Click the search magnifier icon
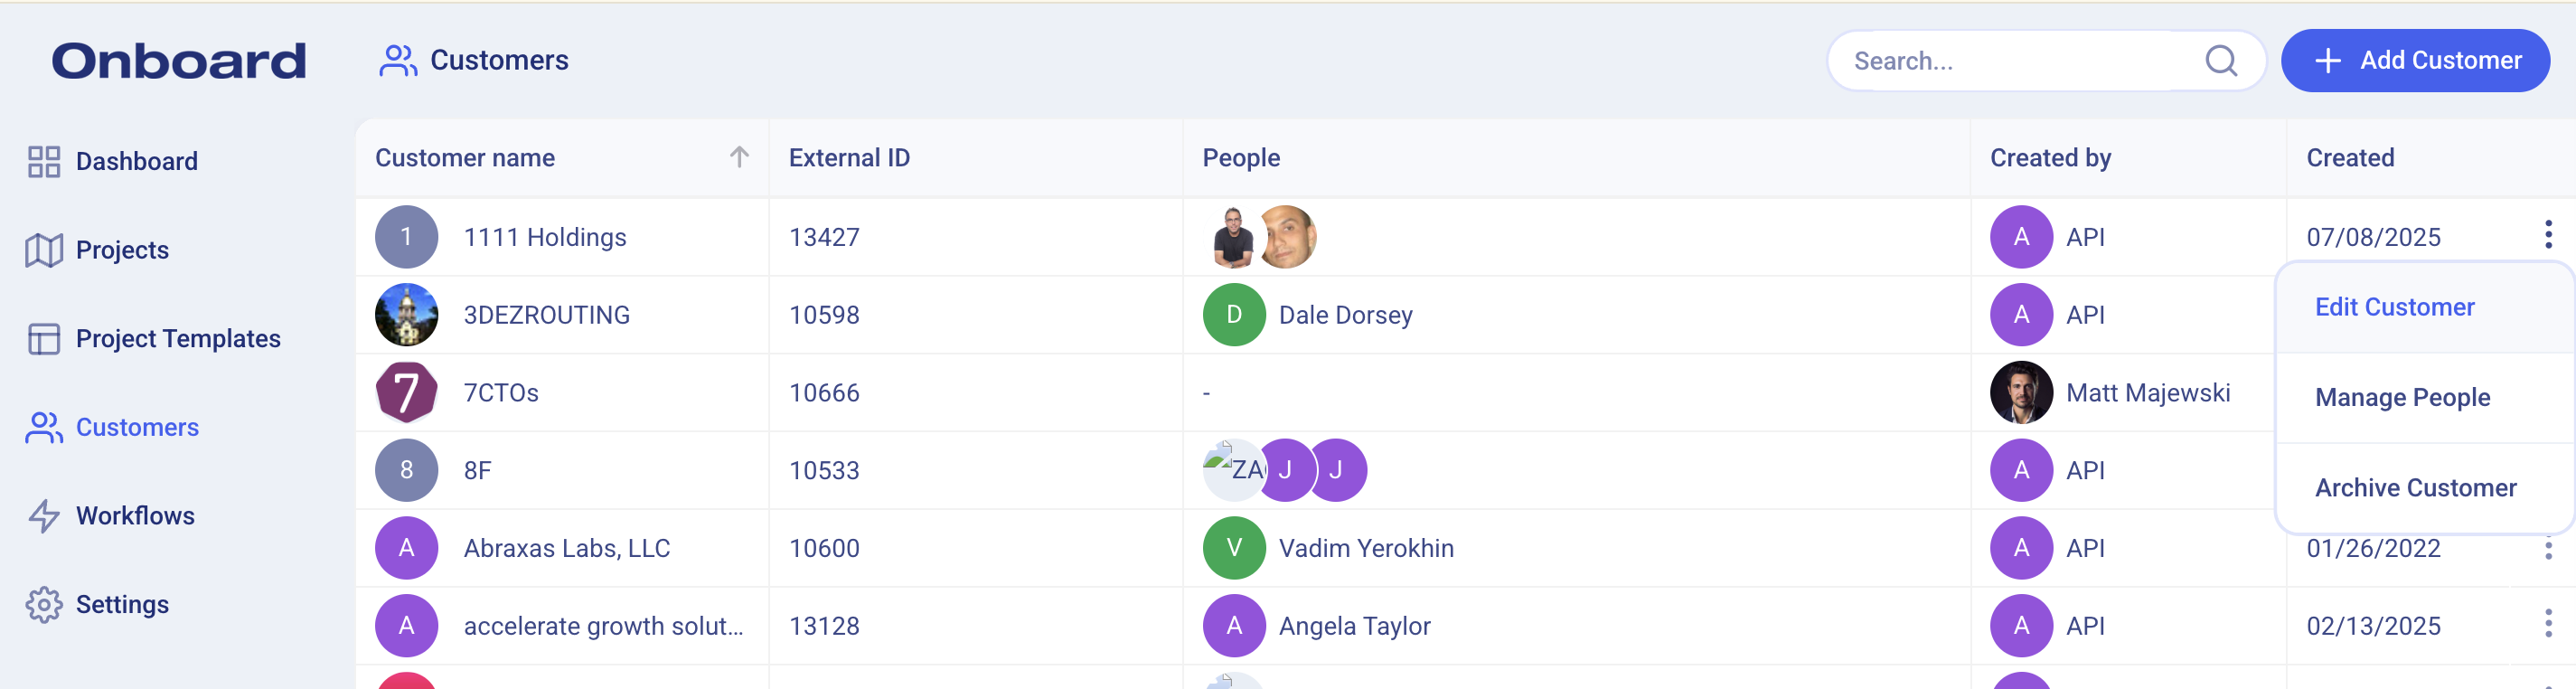Viewport: 2576px width, 689px height. [2220, 61]
